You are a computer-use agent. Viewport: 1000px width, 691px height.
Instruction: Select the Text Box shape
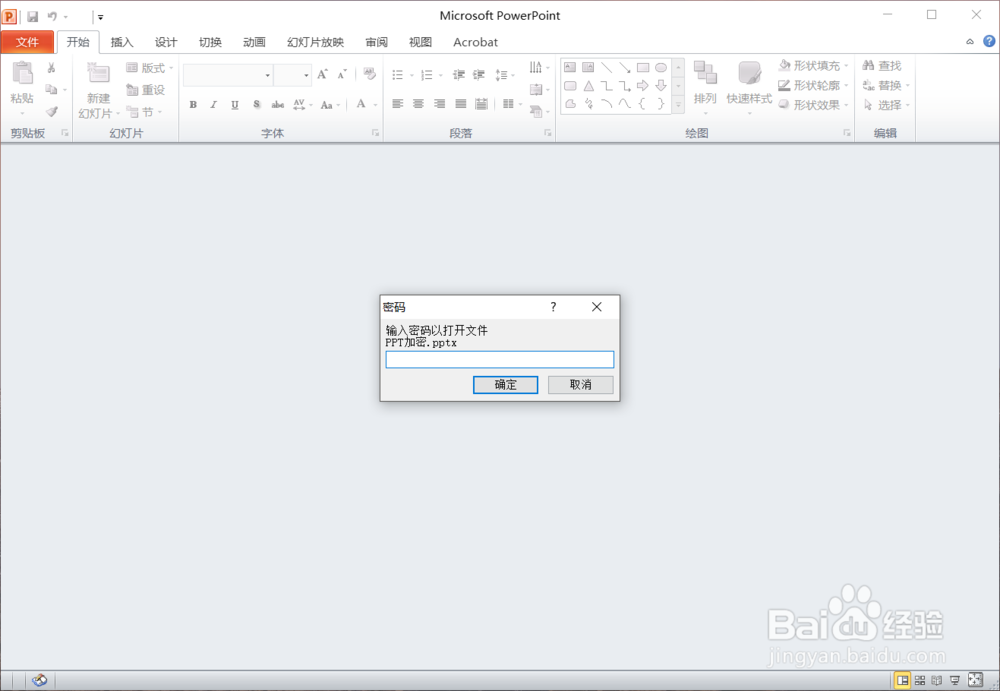(570, 68)
